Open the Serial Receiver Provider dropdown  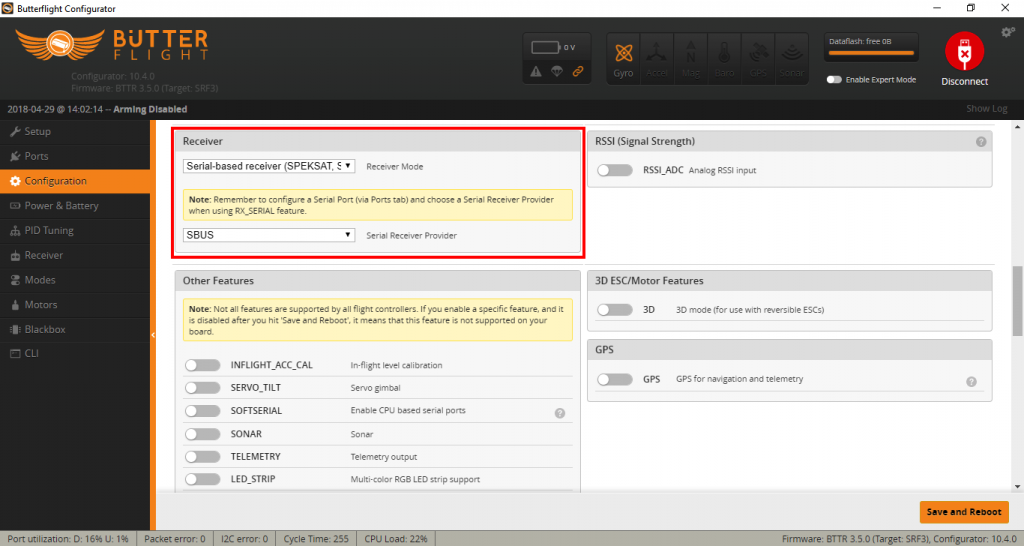click(269, 235)
